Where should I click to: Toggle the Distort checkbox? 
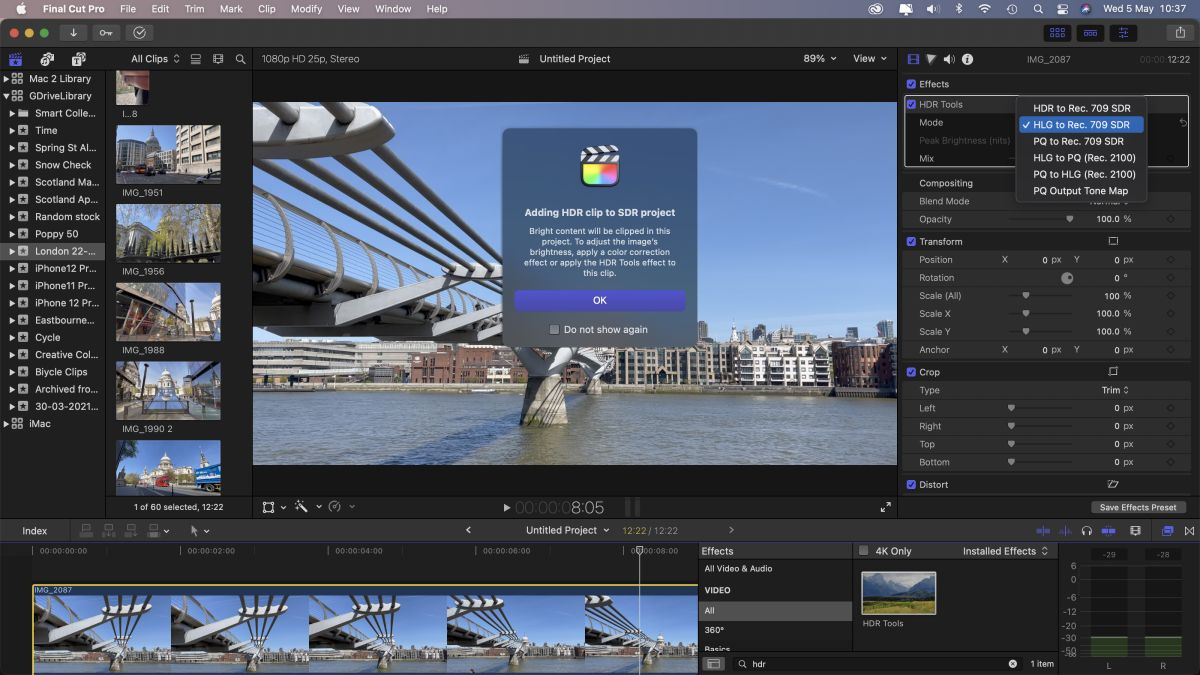pos(911,484)
